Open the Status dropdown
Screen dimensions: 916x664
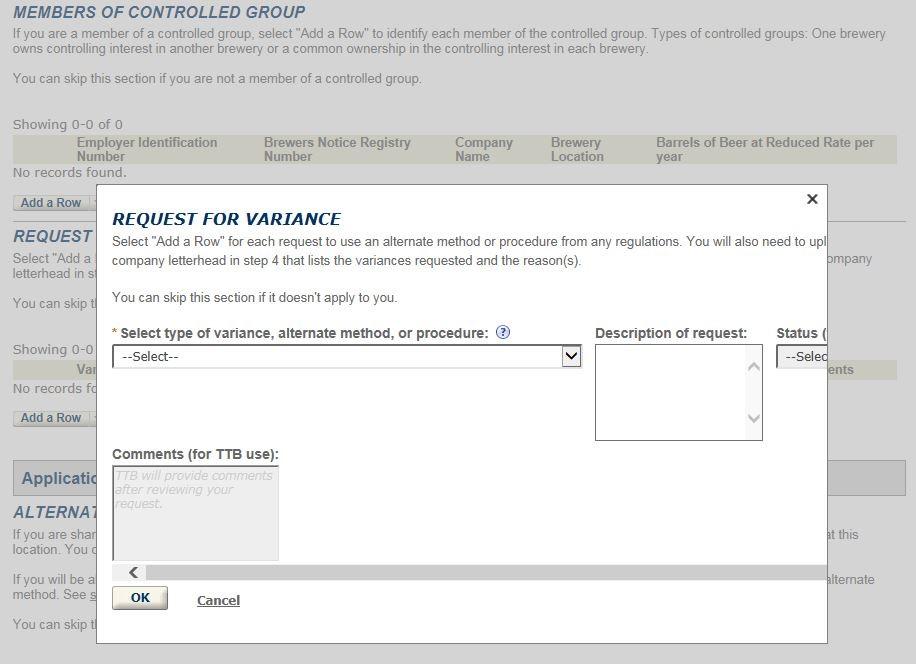coord(801,357)
